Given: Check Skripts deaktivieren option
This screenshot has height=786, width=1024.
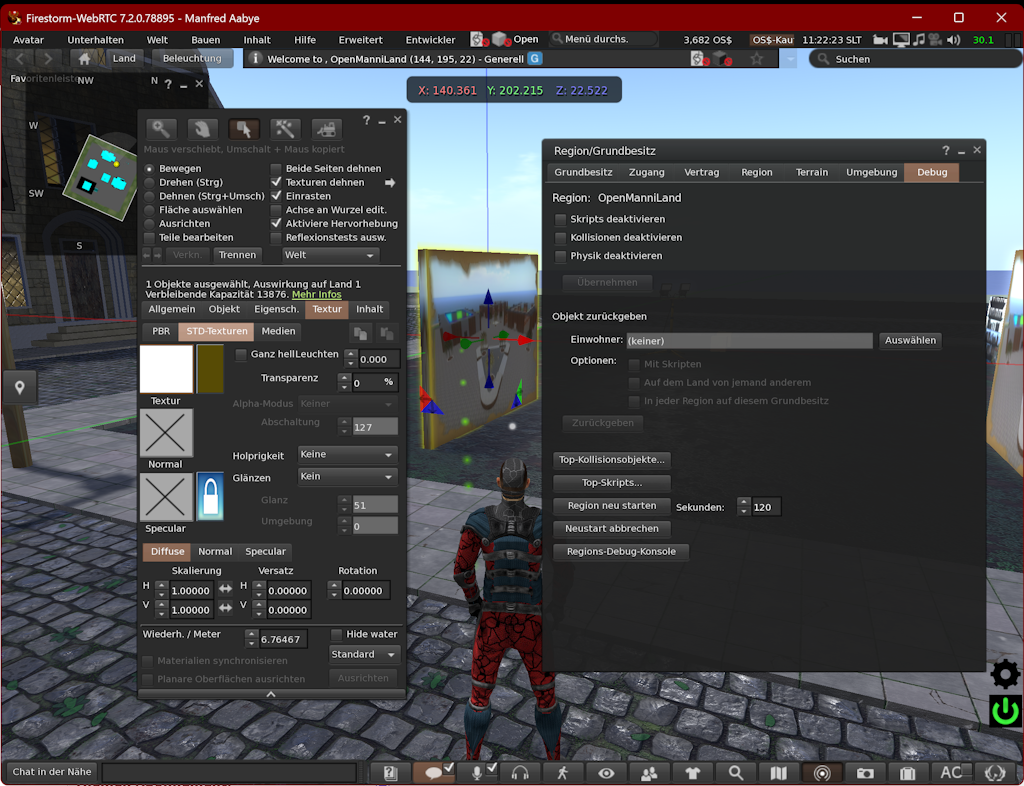Looking at the screenshot, I should click(x=561, y=219).
